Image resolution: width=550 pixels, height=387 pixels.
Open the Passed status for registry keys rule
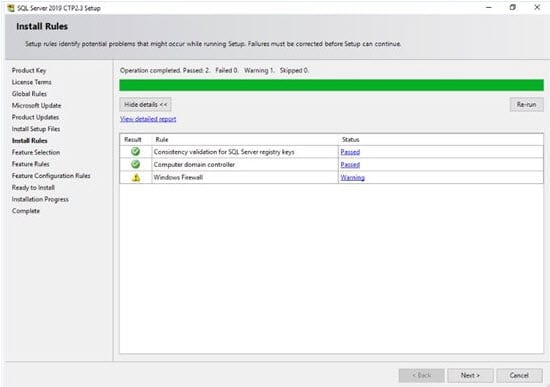(x=350, y=152)
